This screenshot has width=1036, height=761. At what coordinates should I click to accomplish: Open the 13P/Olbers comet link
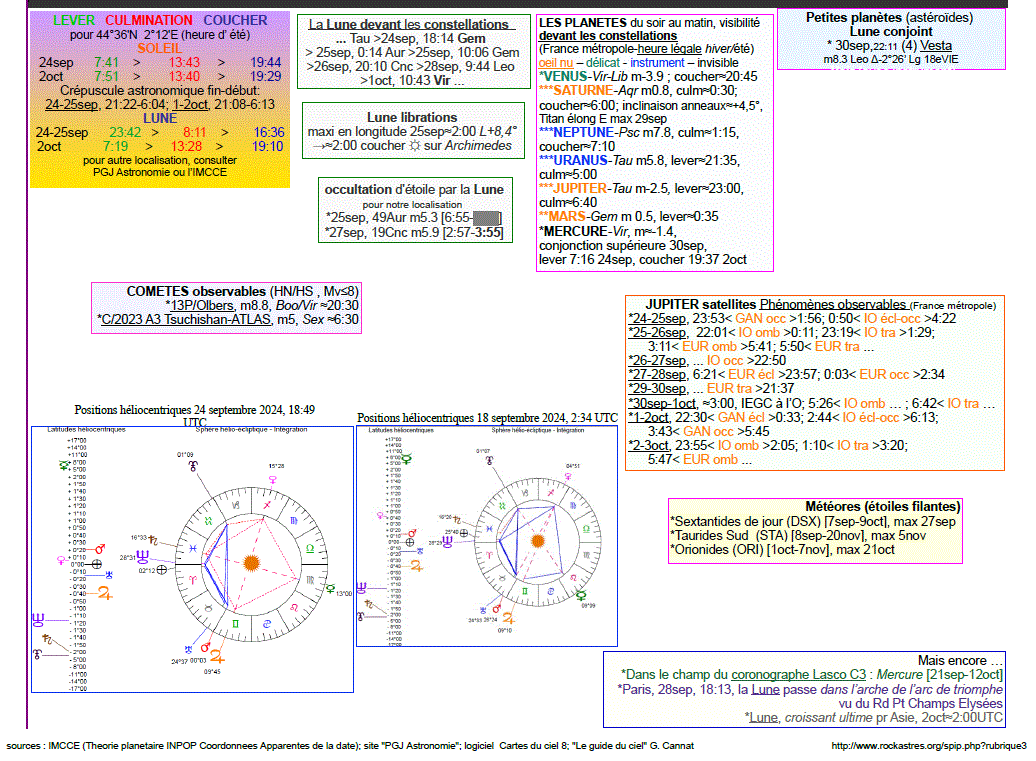pyautogui.click(x=202, y=305)
